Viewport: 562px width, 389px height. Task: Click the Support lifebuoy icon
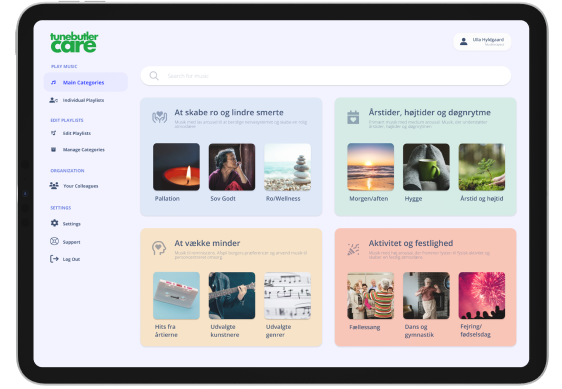(x=54, y=241)
